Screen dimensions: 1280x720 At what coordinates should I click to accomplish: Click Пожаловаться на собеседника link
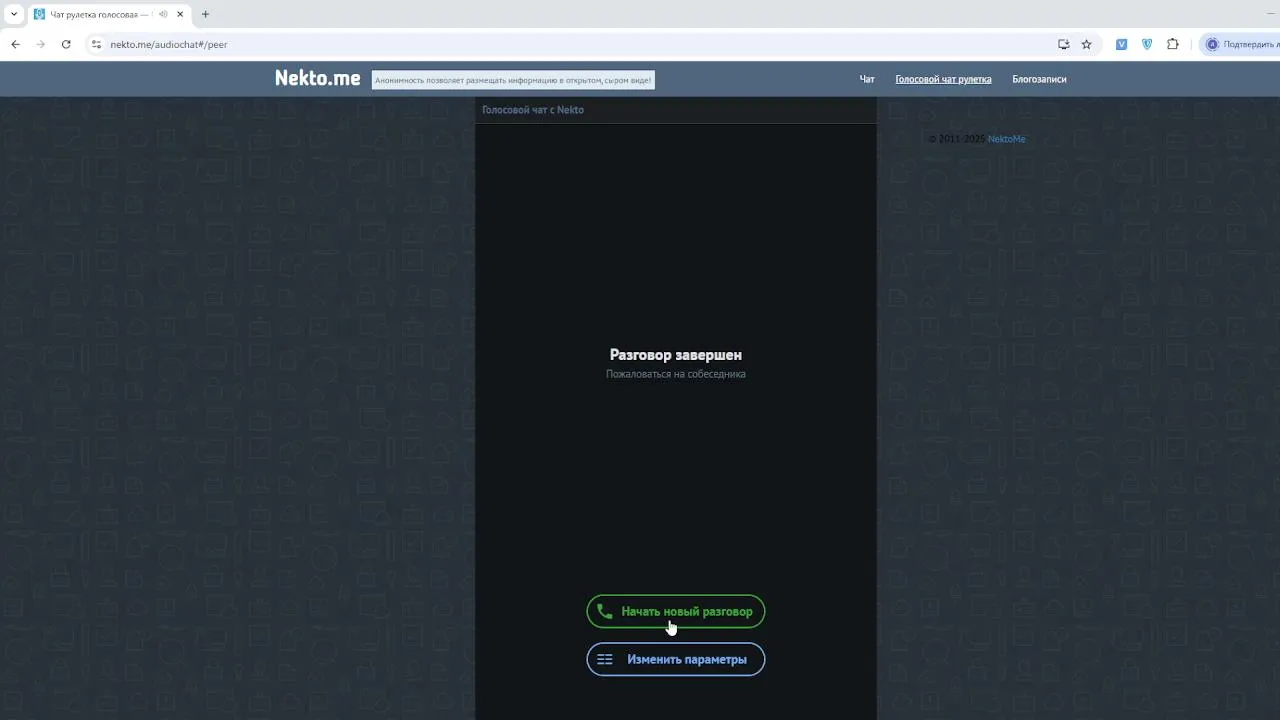(x=676, y=374)
